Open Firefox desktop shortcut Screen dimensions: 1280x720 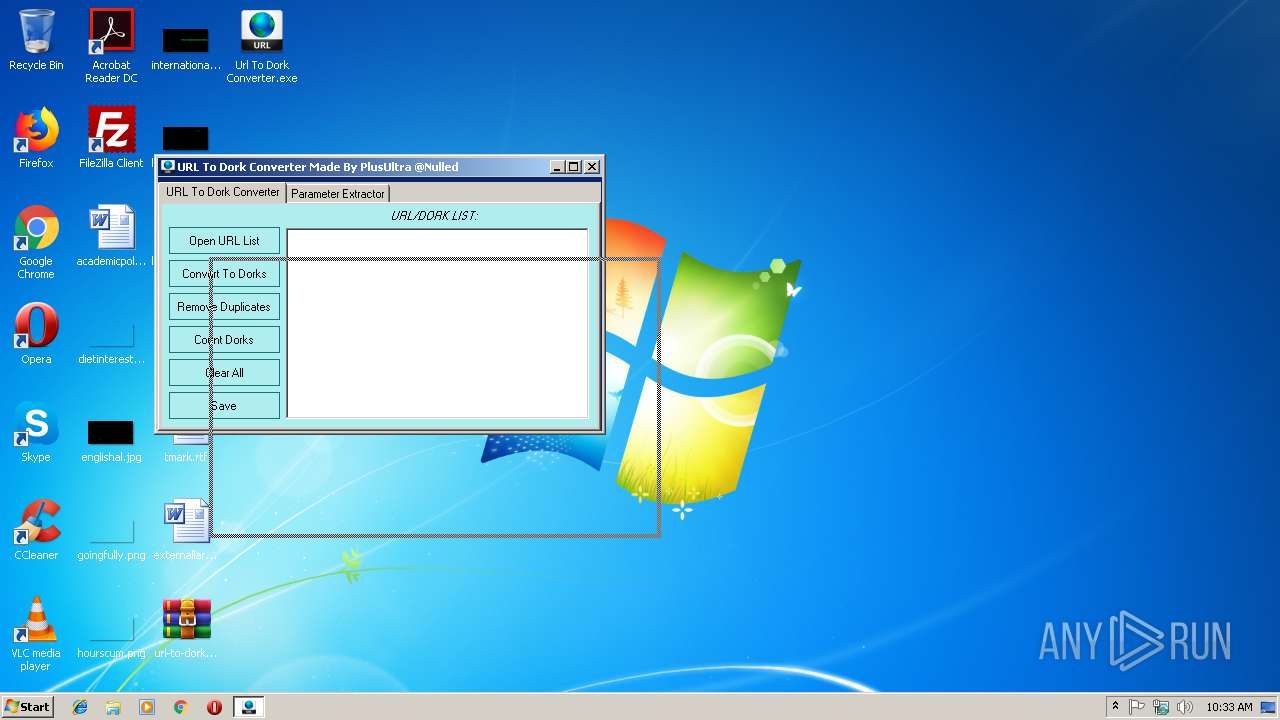click(x=36, y=138)
